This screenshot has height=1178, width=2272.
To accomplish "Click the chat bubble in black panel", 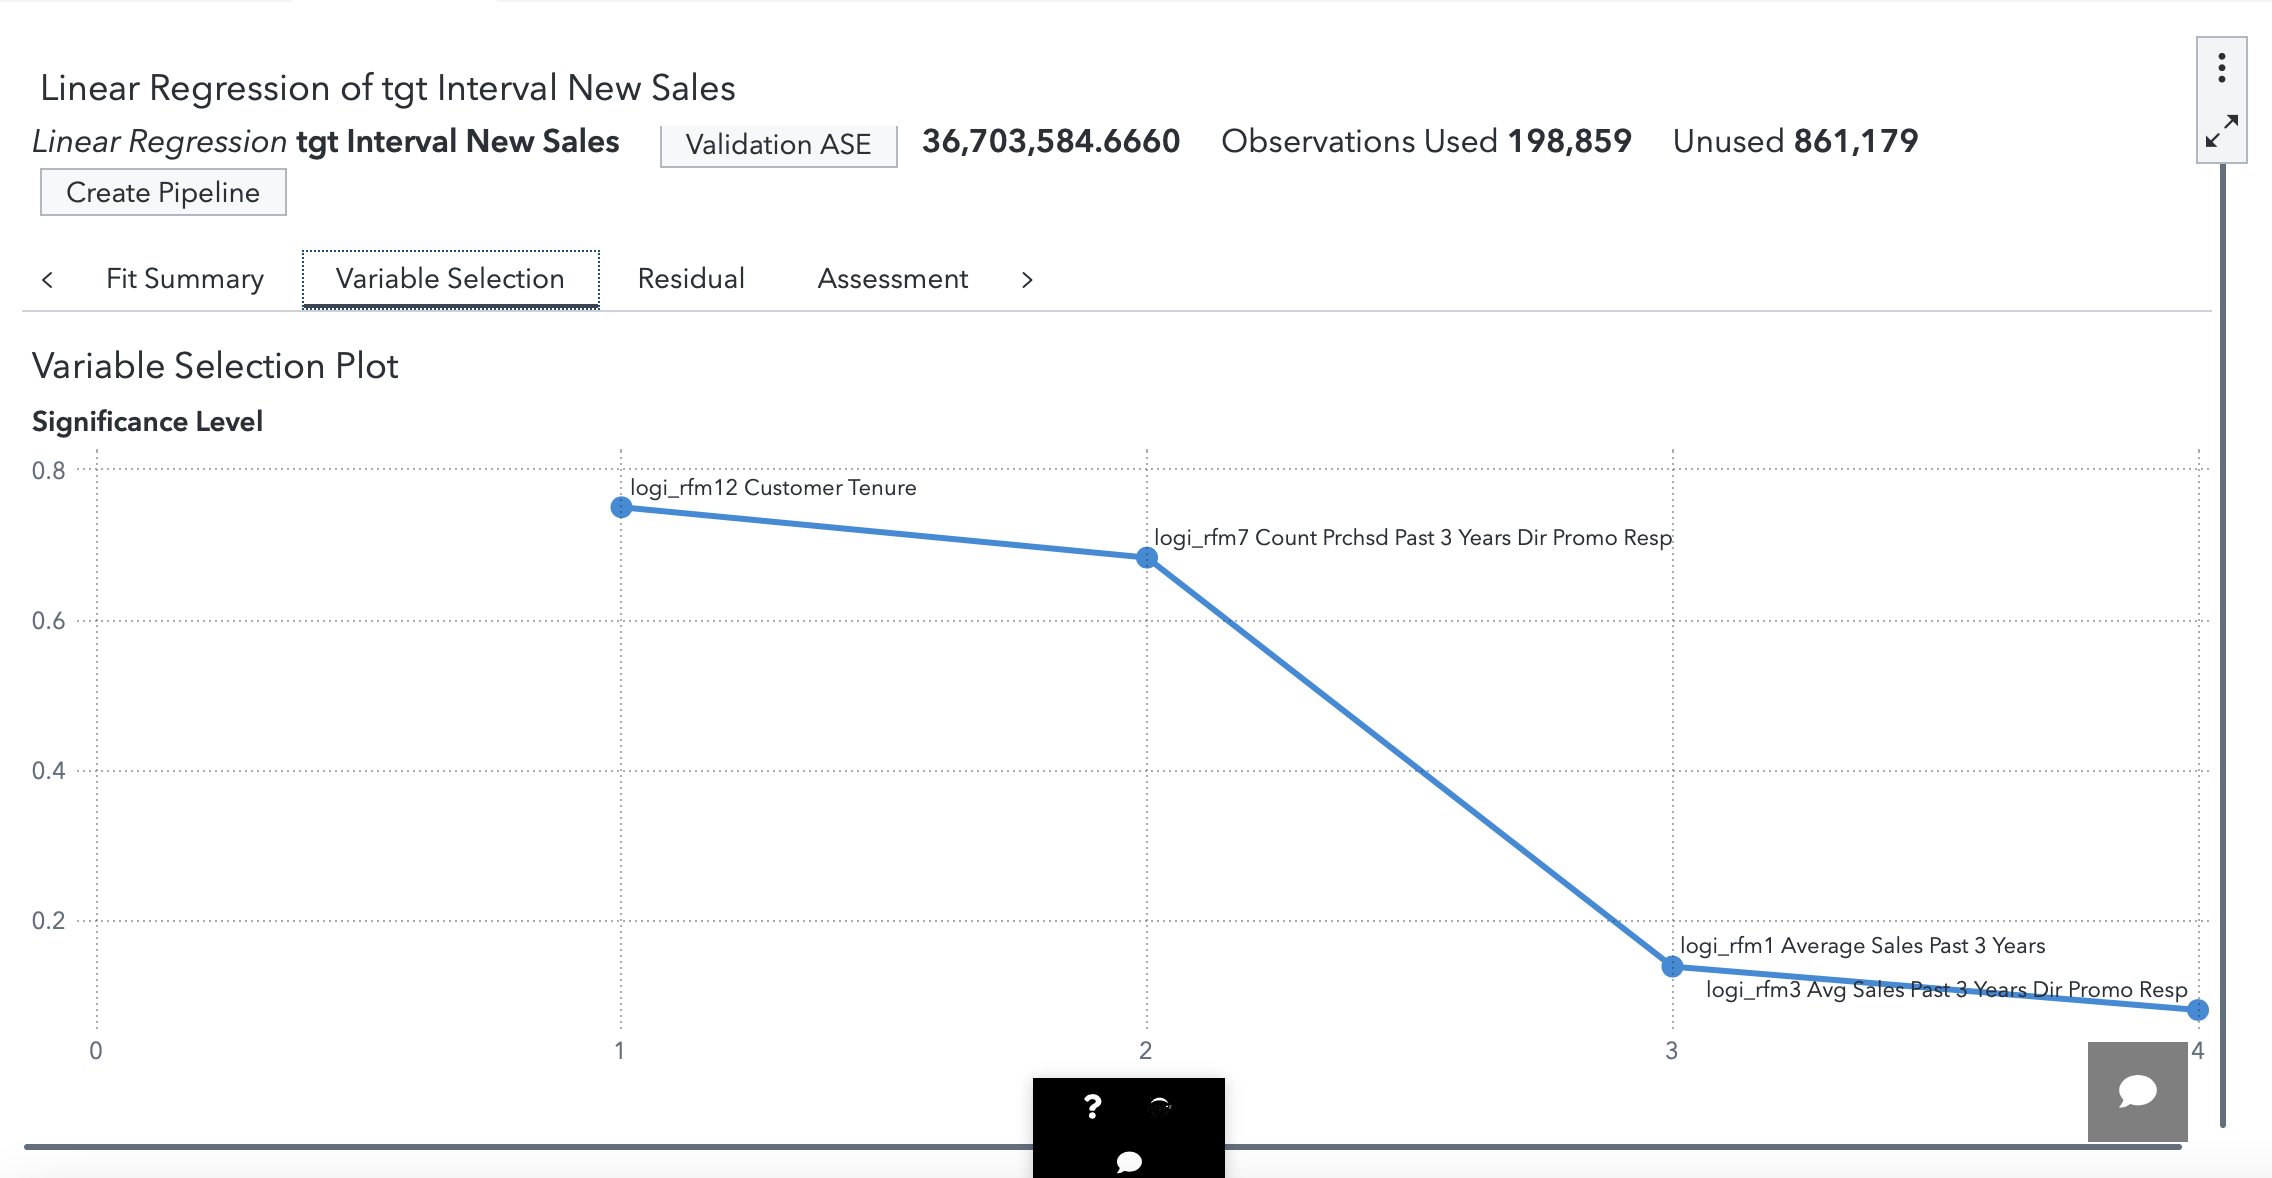I will click(x=1128, y=1161).
